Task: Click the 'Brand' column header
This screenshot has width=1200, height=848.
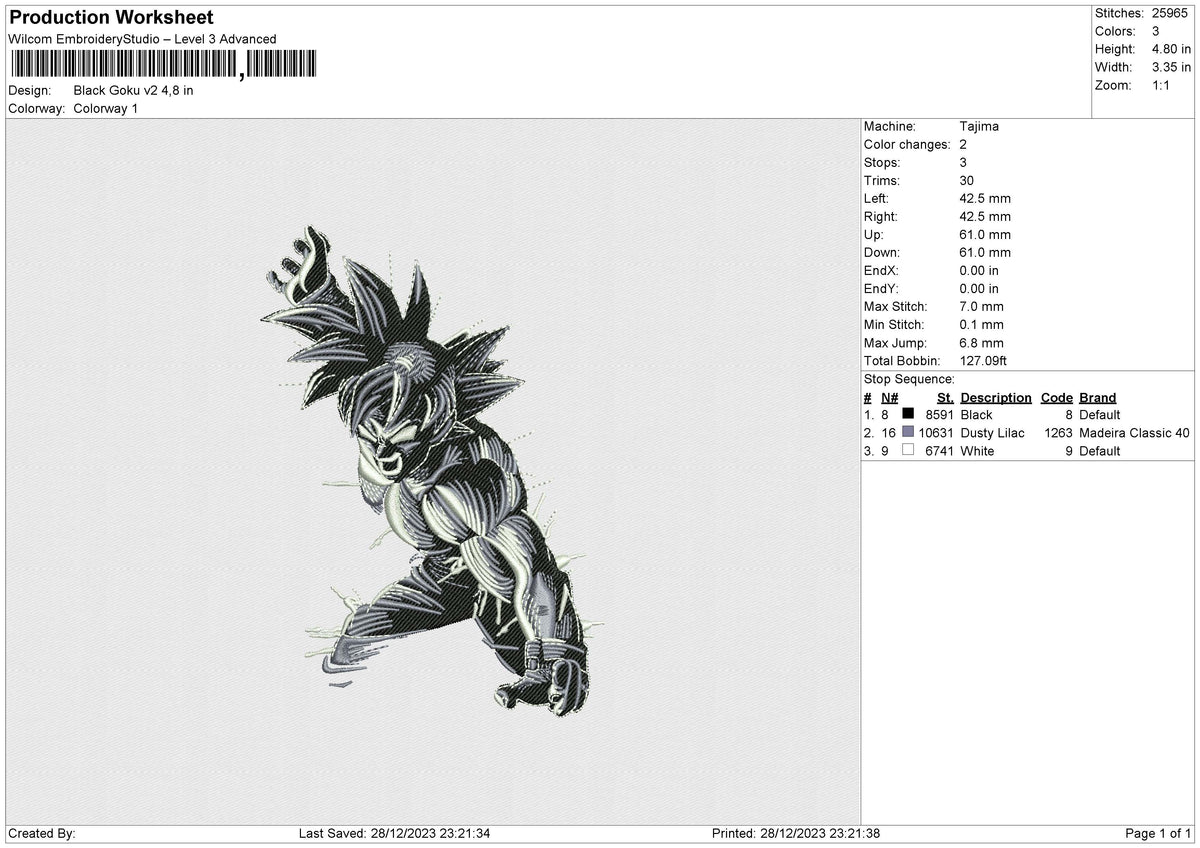Action: [1098, 397]
